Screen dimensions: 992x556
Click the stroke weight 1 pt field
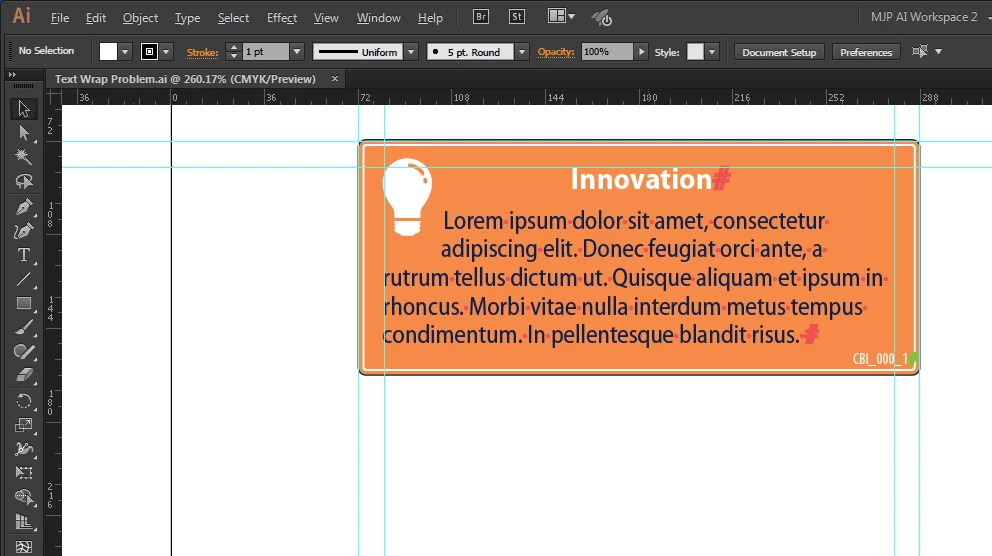coord(266,52)
